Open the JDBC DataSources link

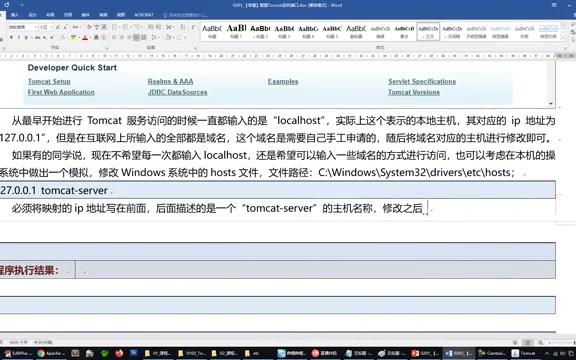177,92
